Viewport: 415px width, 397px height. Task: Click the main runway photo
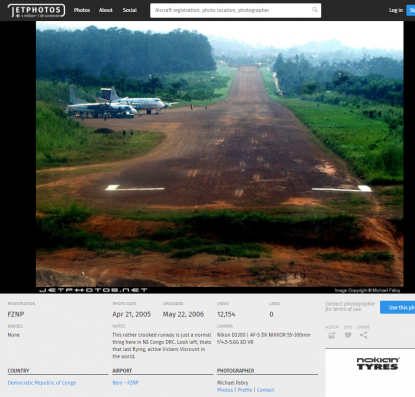[220, 154]
